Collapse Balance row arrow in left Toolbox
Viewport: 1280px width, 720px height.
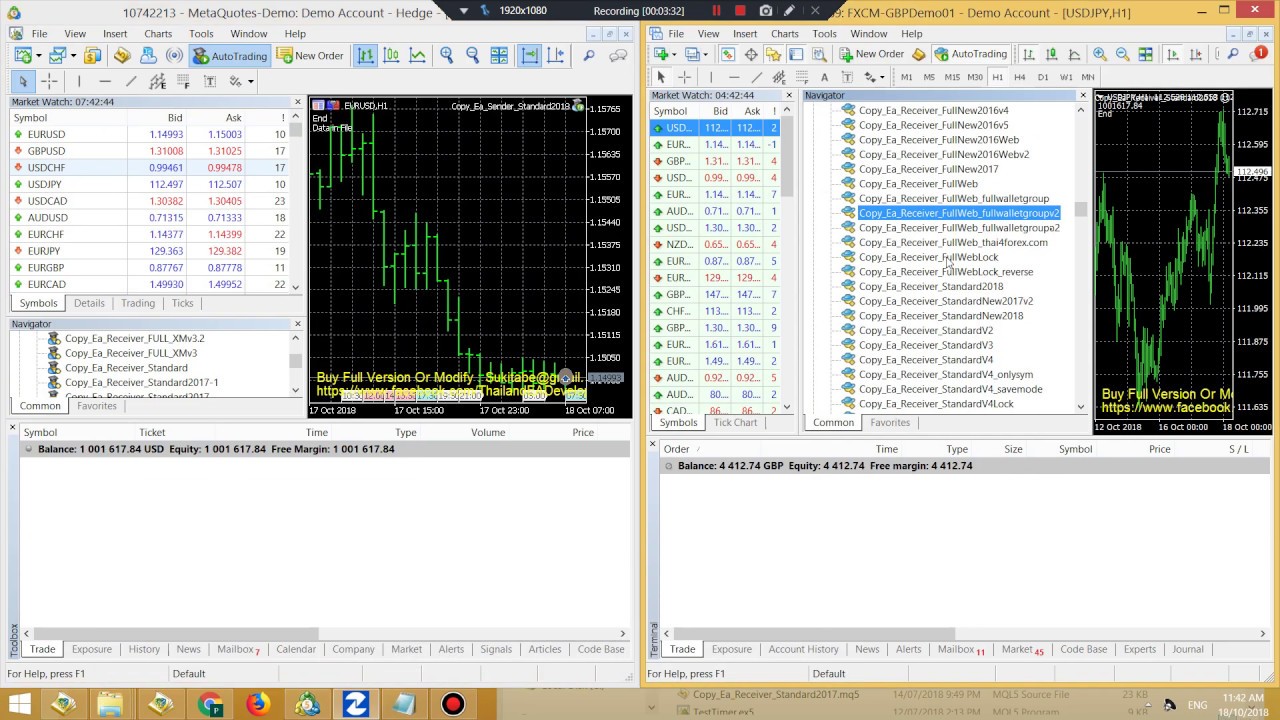coord(28,449)
